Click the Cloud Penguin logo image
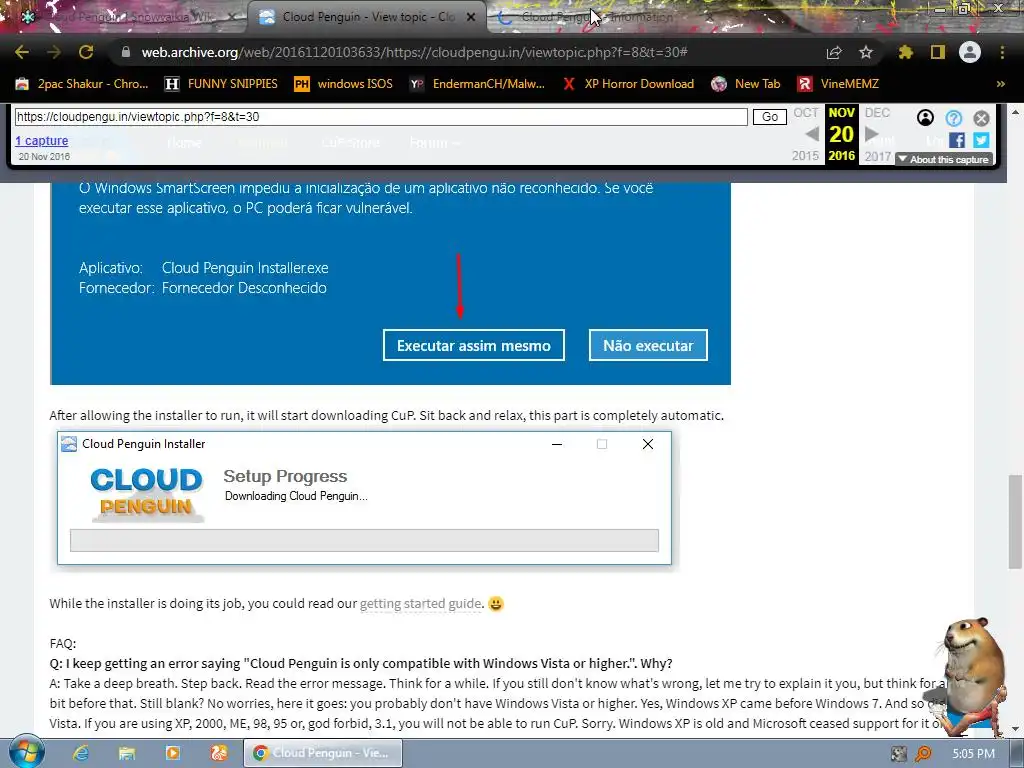The height and width of the screenshot is (768, 1024). pos(147,494)
